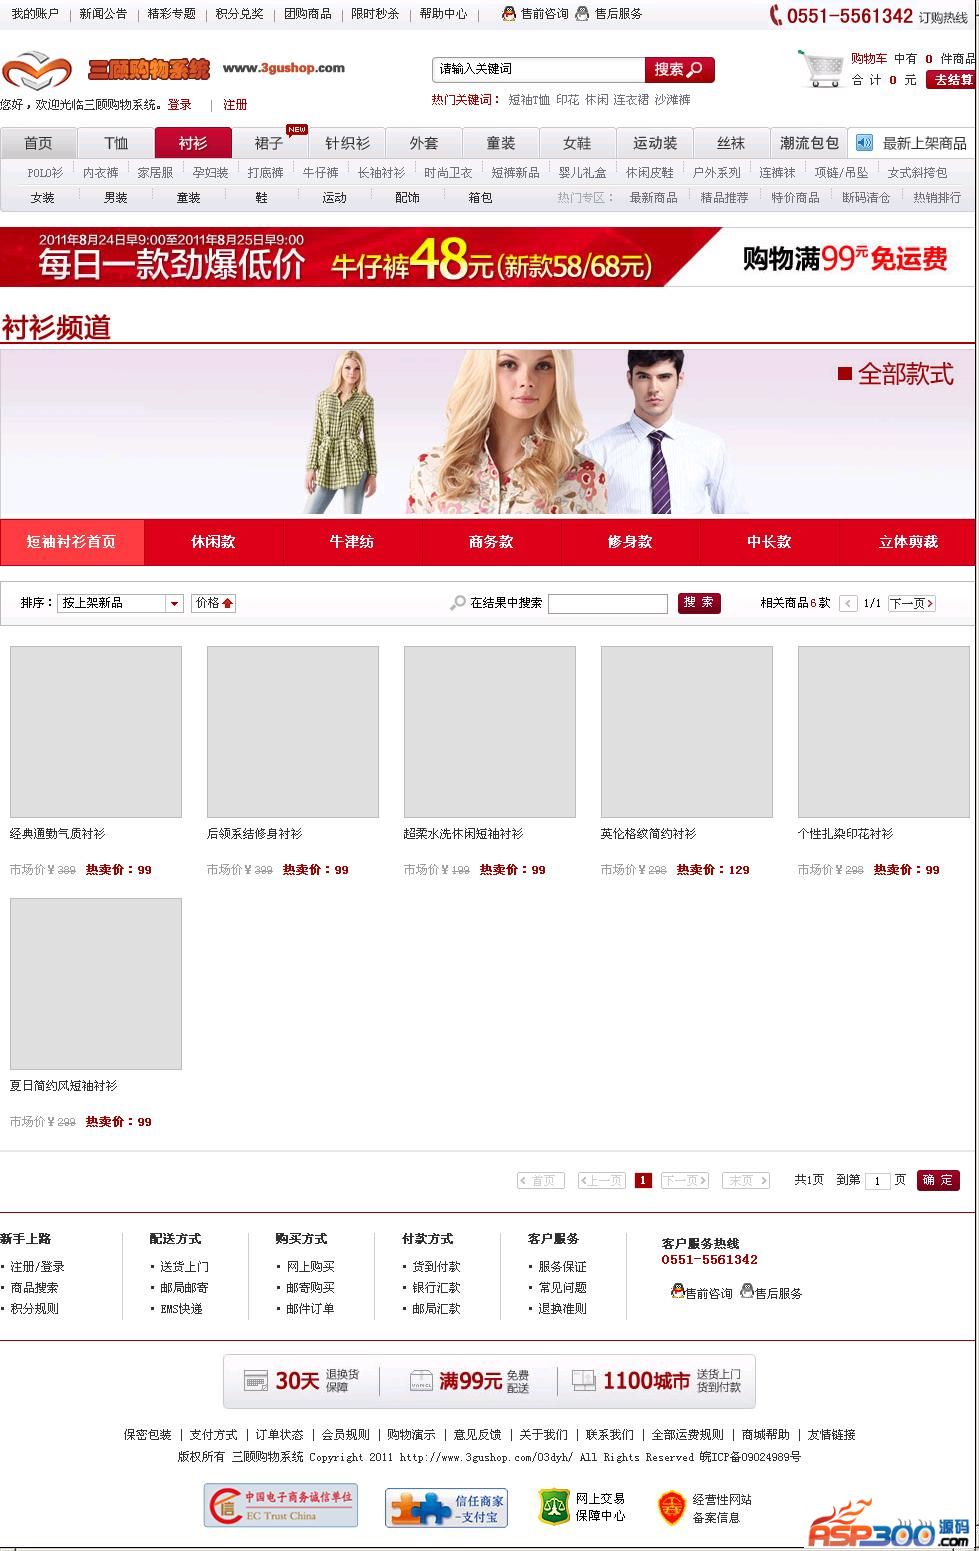Click the 在结果中搜索 input field
The width and height of the screenshot is (979, 1551).
pos(608,603)
